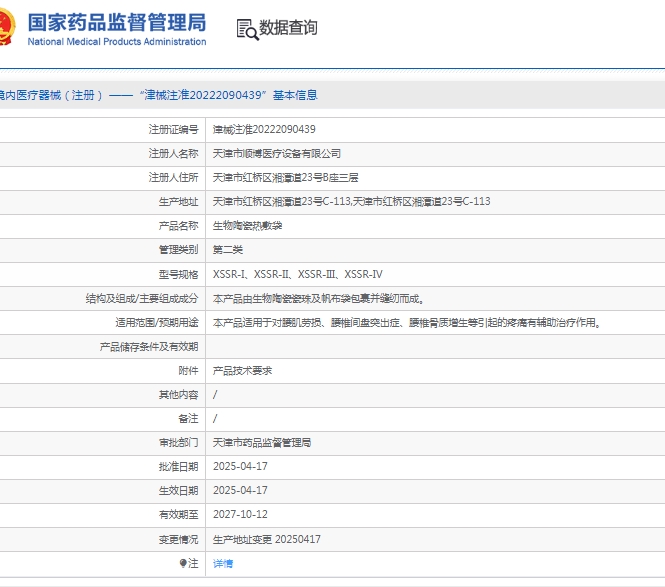Select management class 第二类

pyautogui.click(x=228, y=250)
